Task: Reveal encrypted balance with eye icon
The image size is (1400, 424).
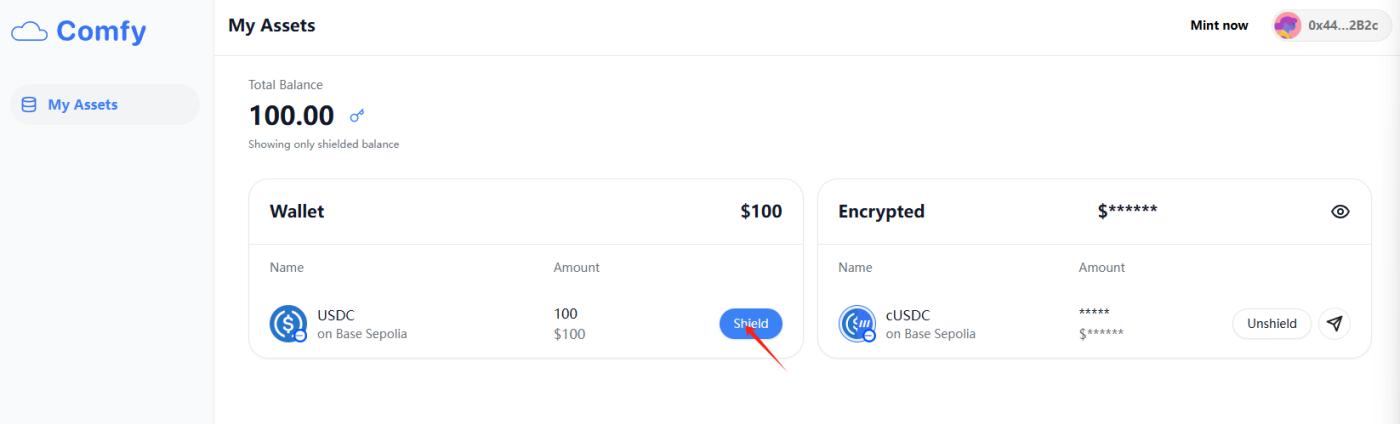Action: coord(1340,212)
